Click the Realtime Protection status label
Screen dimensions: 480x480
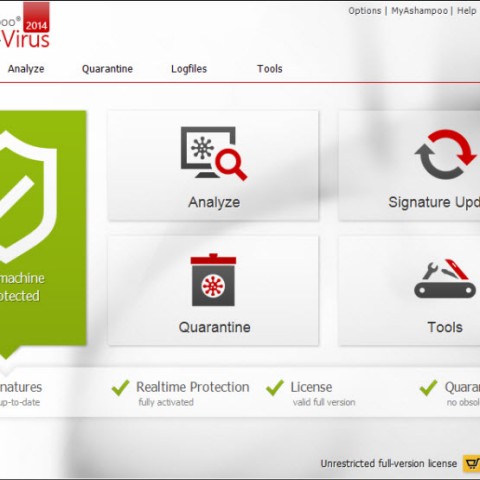(193, 387)
